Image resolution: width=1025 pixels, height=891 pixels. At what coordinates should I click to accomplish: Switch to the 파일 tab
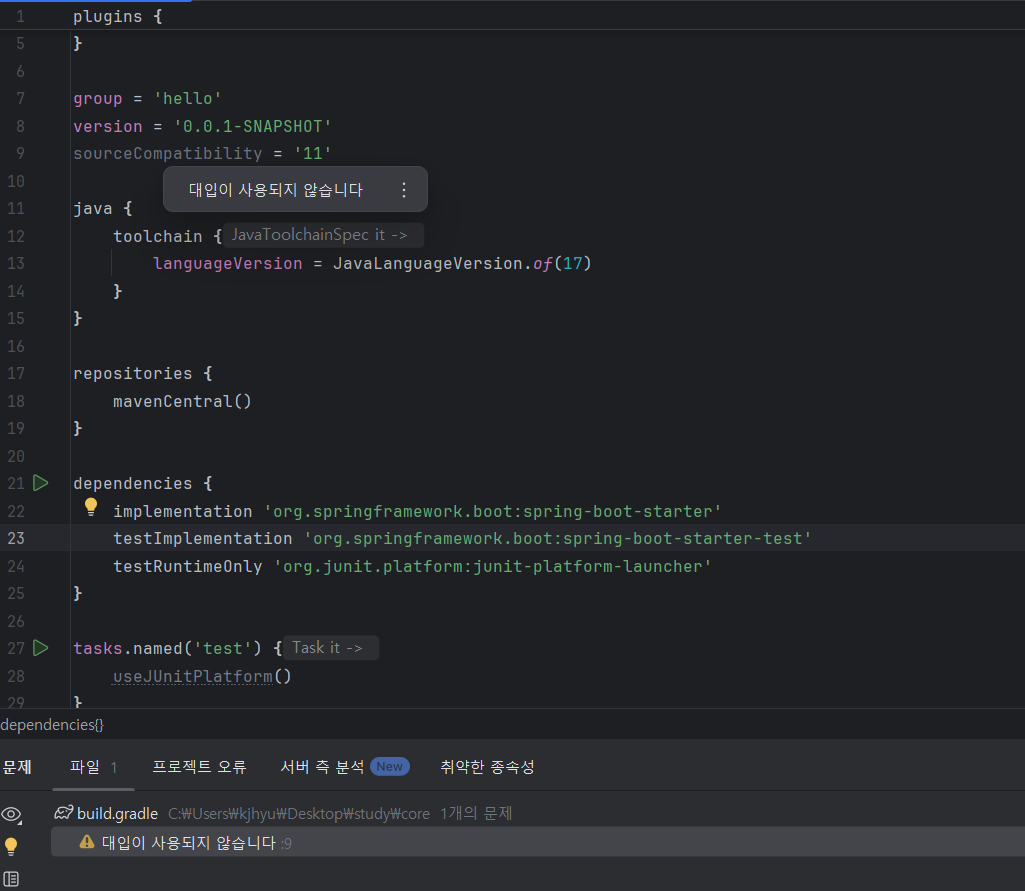coord(93,767)
